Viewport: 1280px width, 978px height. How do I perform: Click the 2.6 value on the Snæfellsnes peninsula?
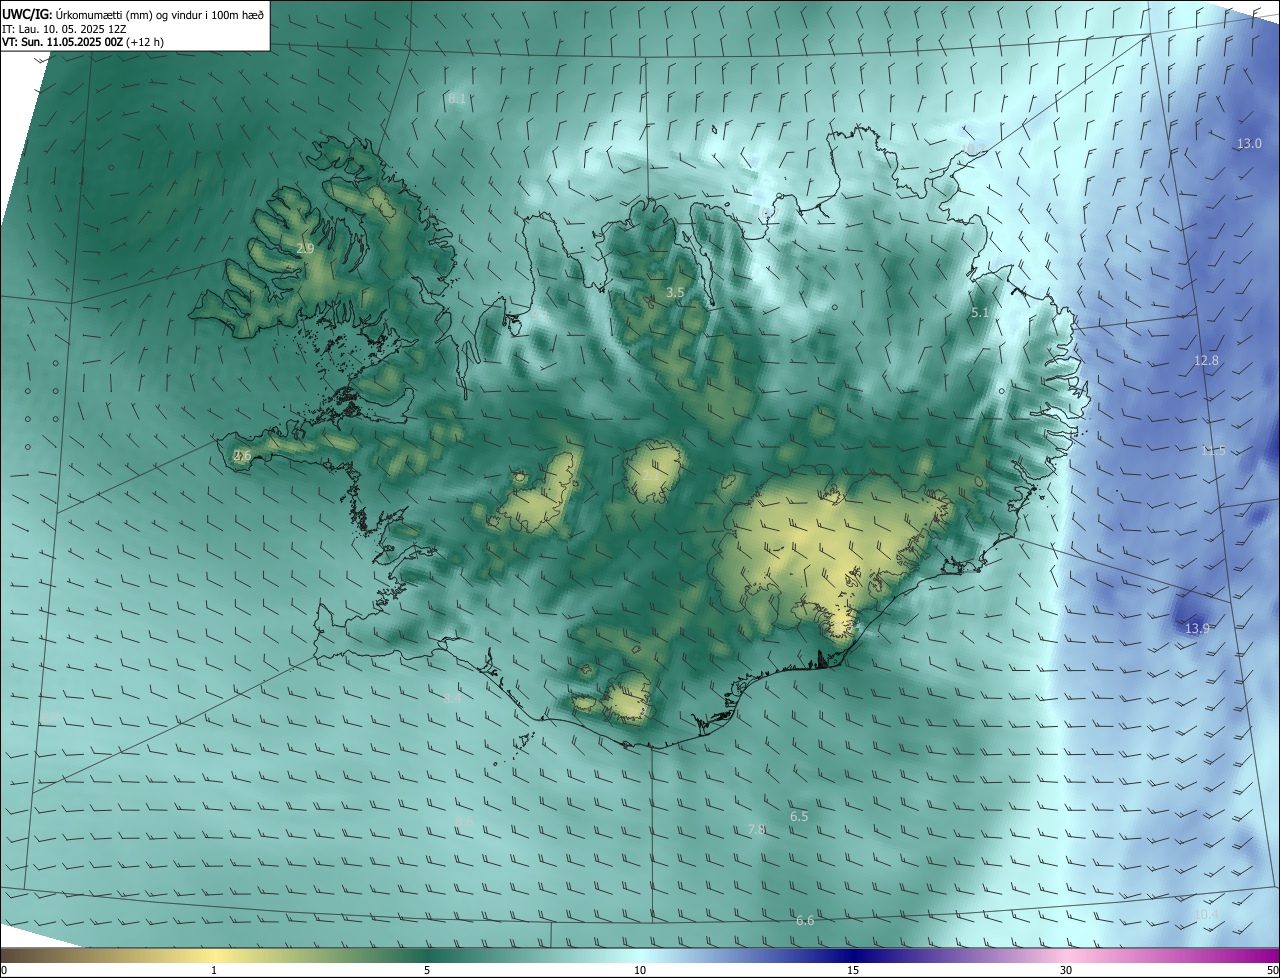point(242,456)
